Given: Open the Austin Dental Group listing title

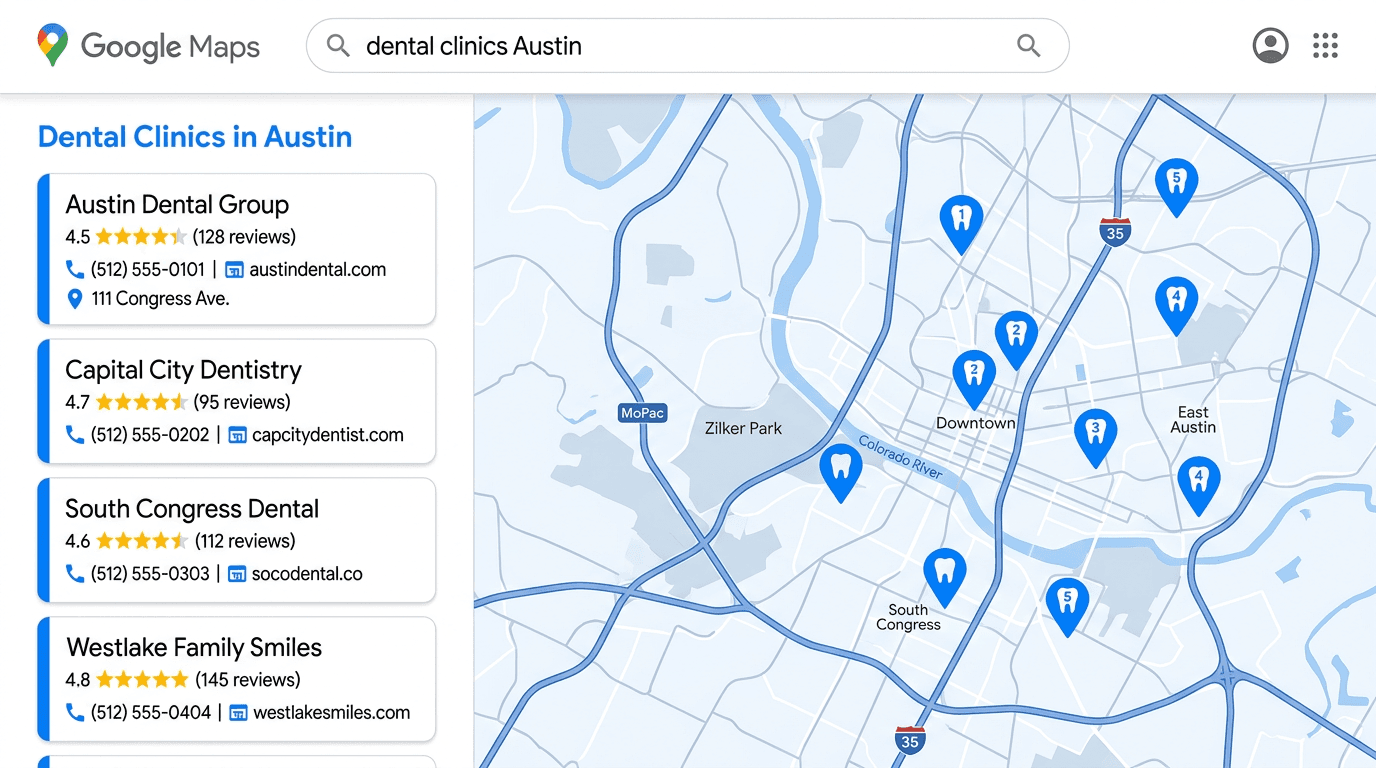Looking at the screenshot, I should tap(177, 205).
